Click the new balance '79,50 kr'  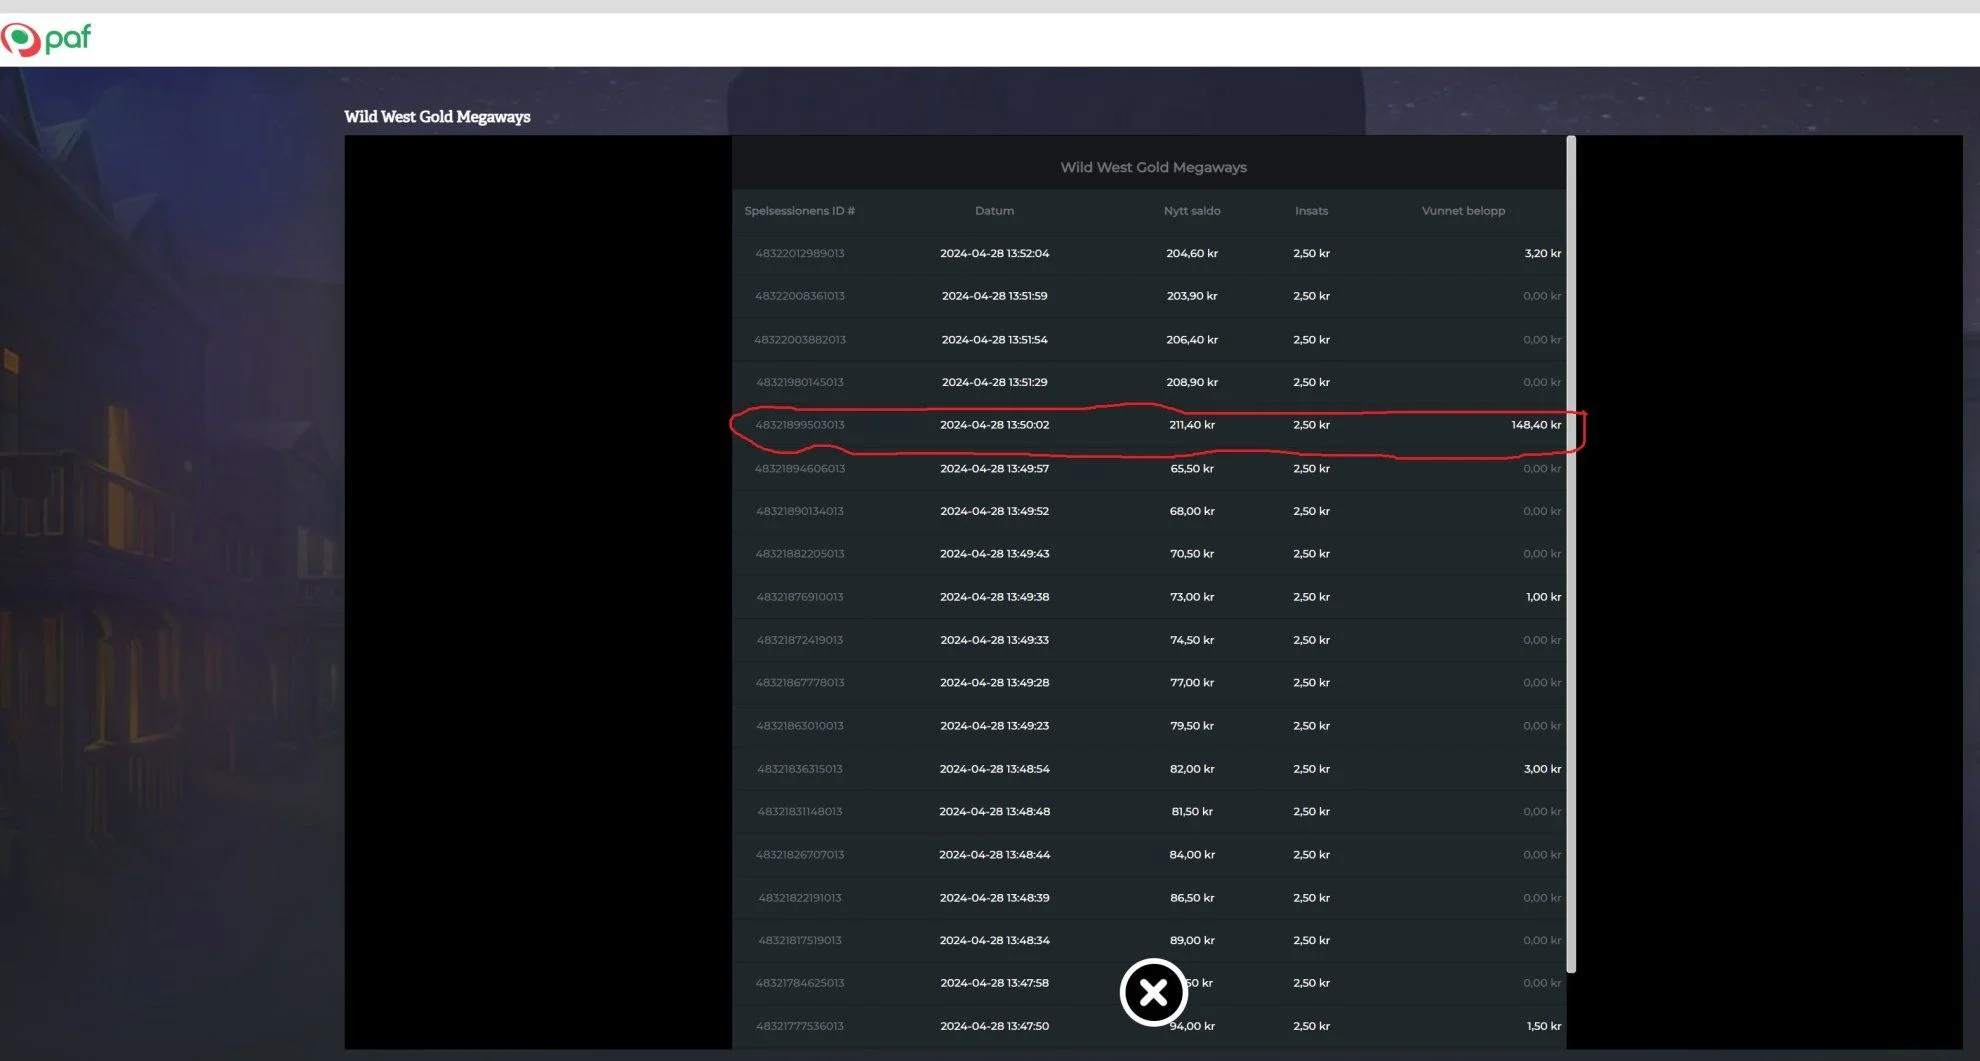[x=1192, y=726]
